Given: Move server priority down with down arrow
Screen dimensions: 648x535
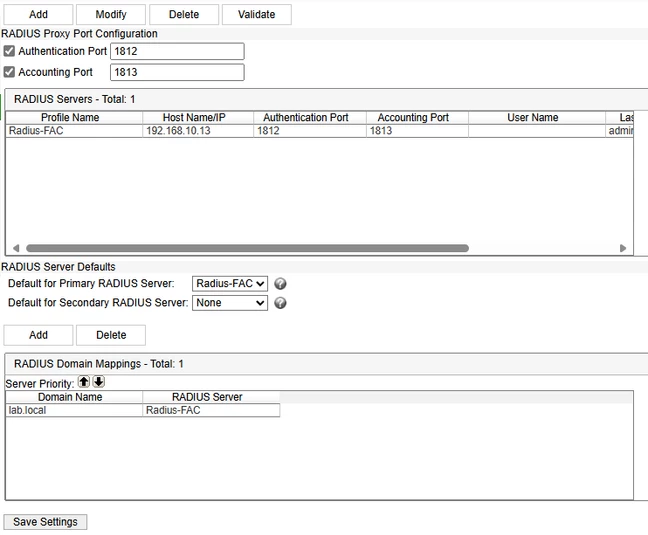Looking at the screenshot, I should 98,382.
